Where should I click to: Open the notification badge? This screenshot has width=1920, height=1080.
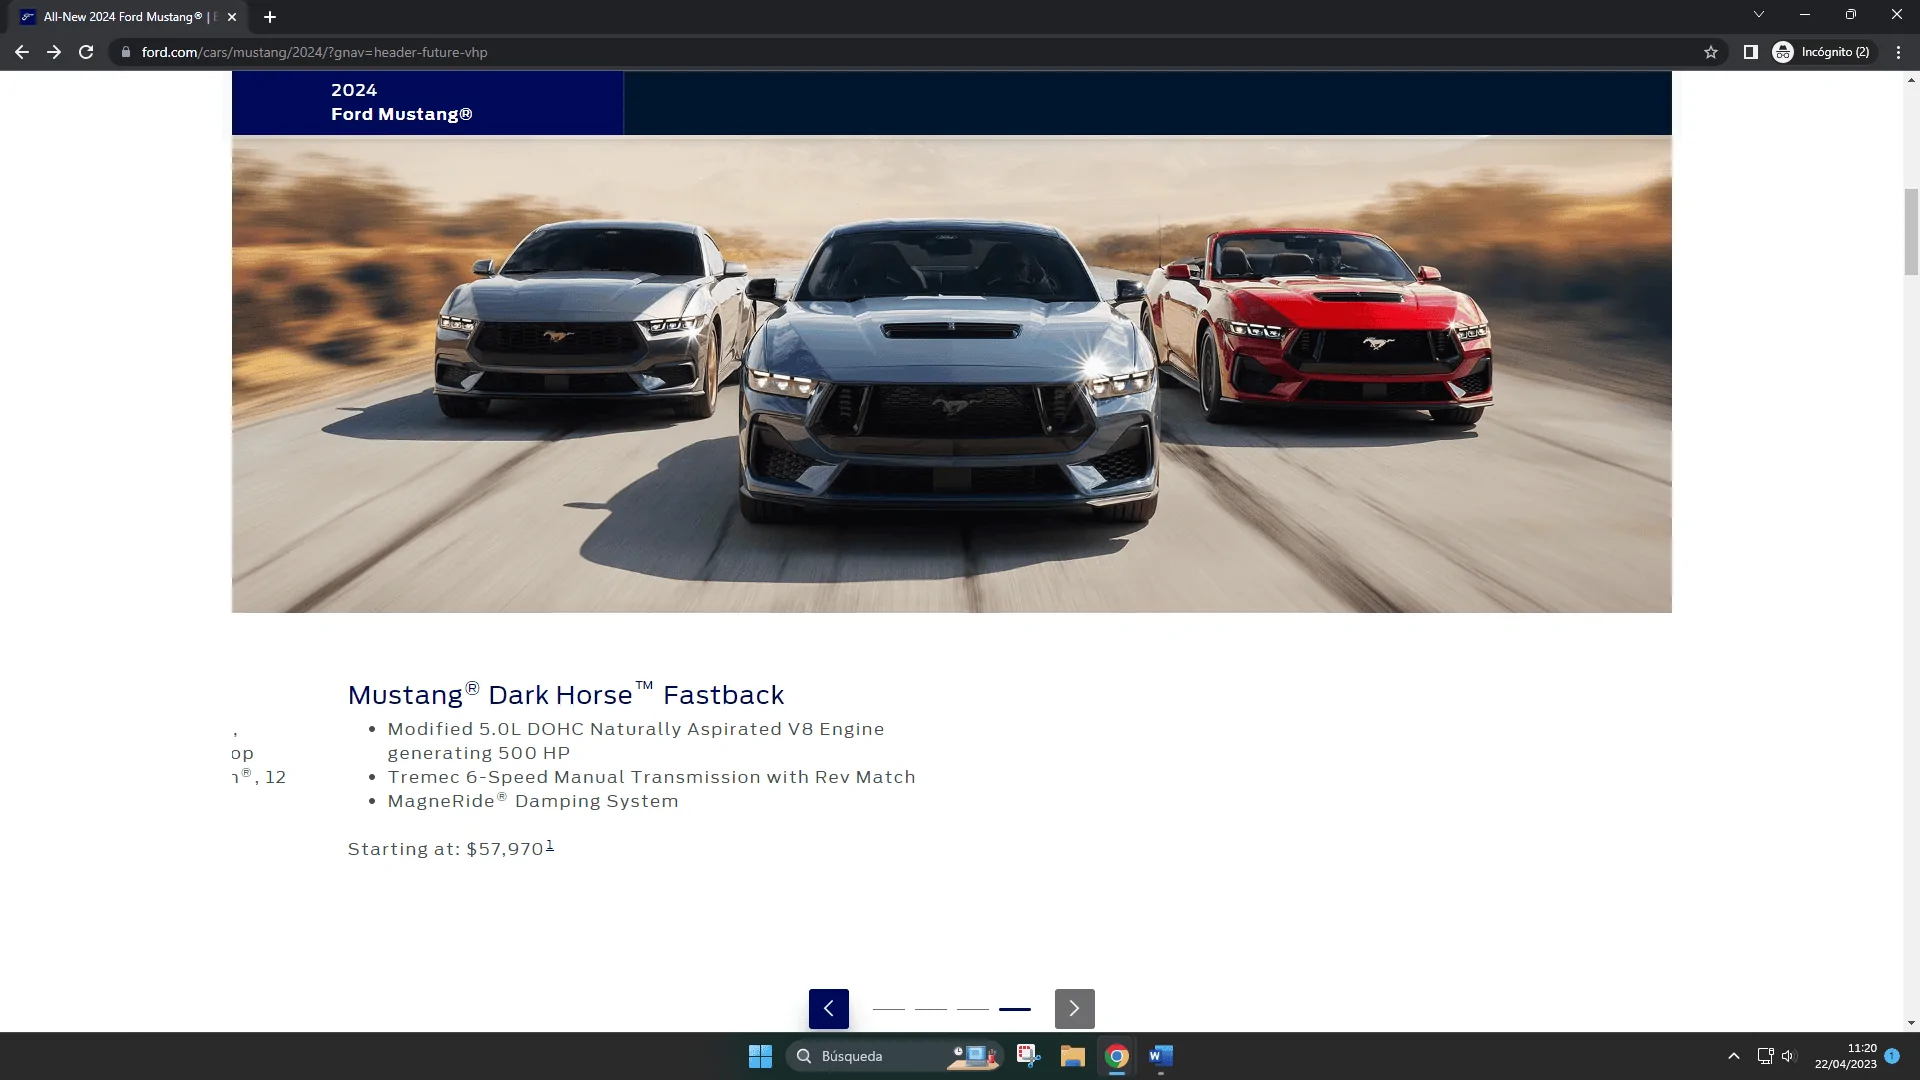pyautogui.click(x=1892, y=1056)
